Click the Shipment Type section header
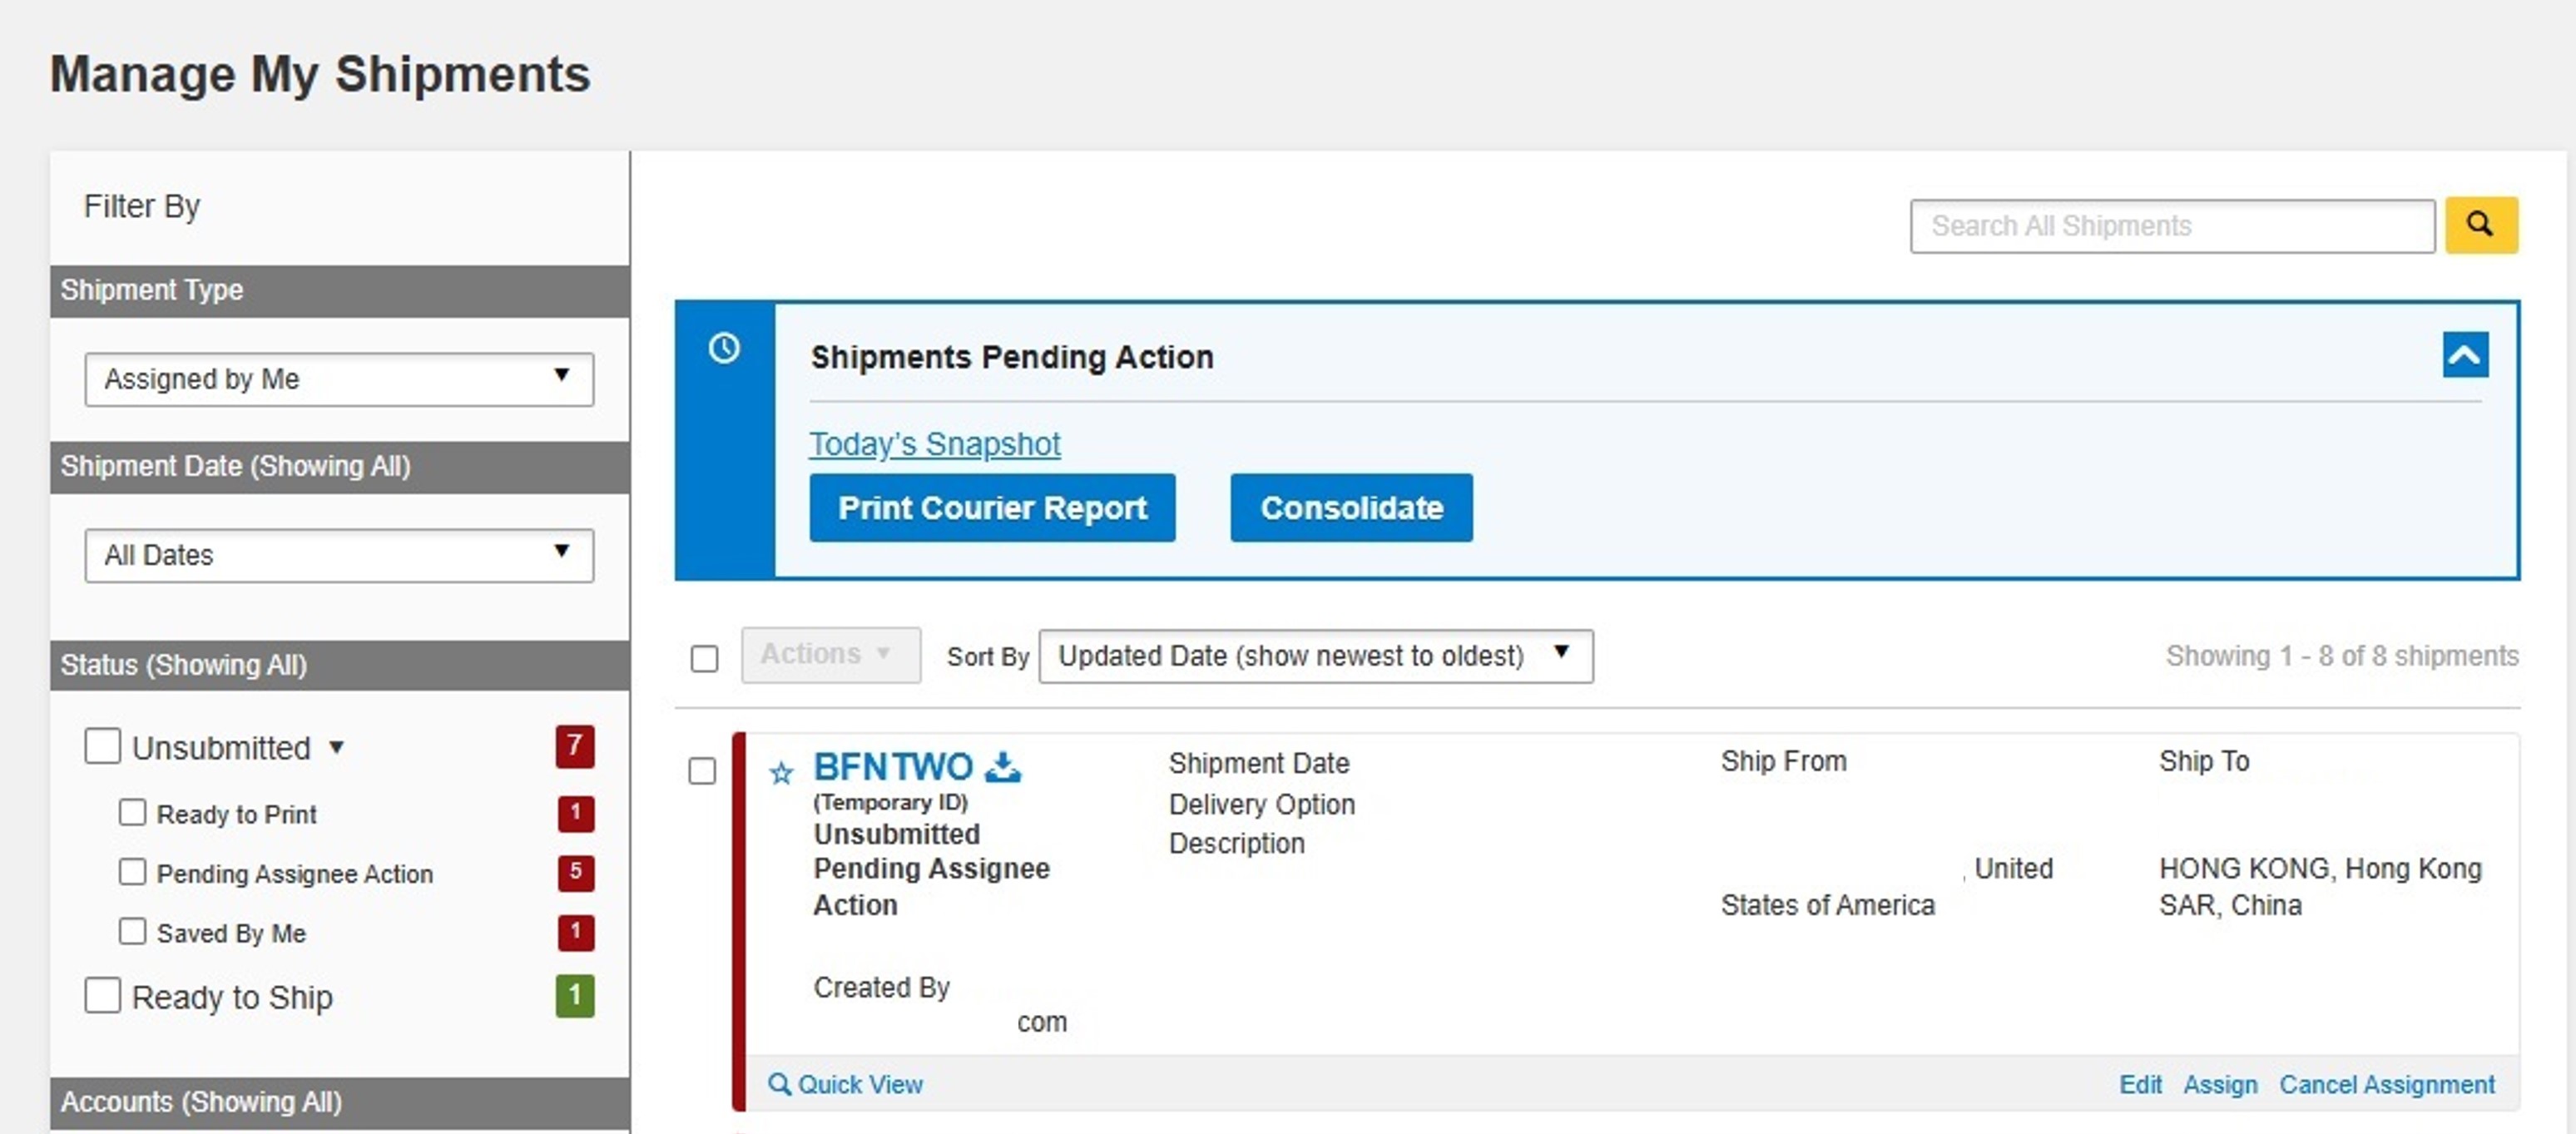Screen dimensions: 2576x1134 click(340, 291)
